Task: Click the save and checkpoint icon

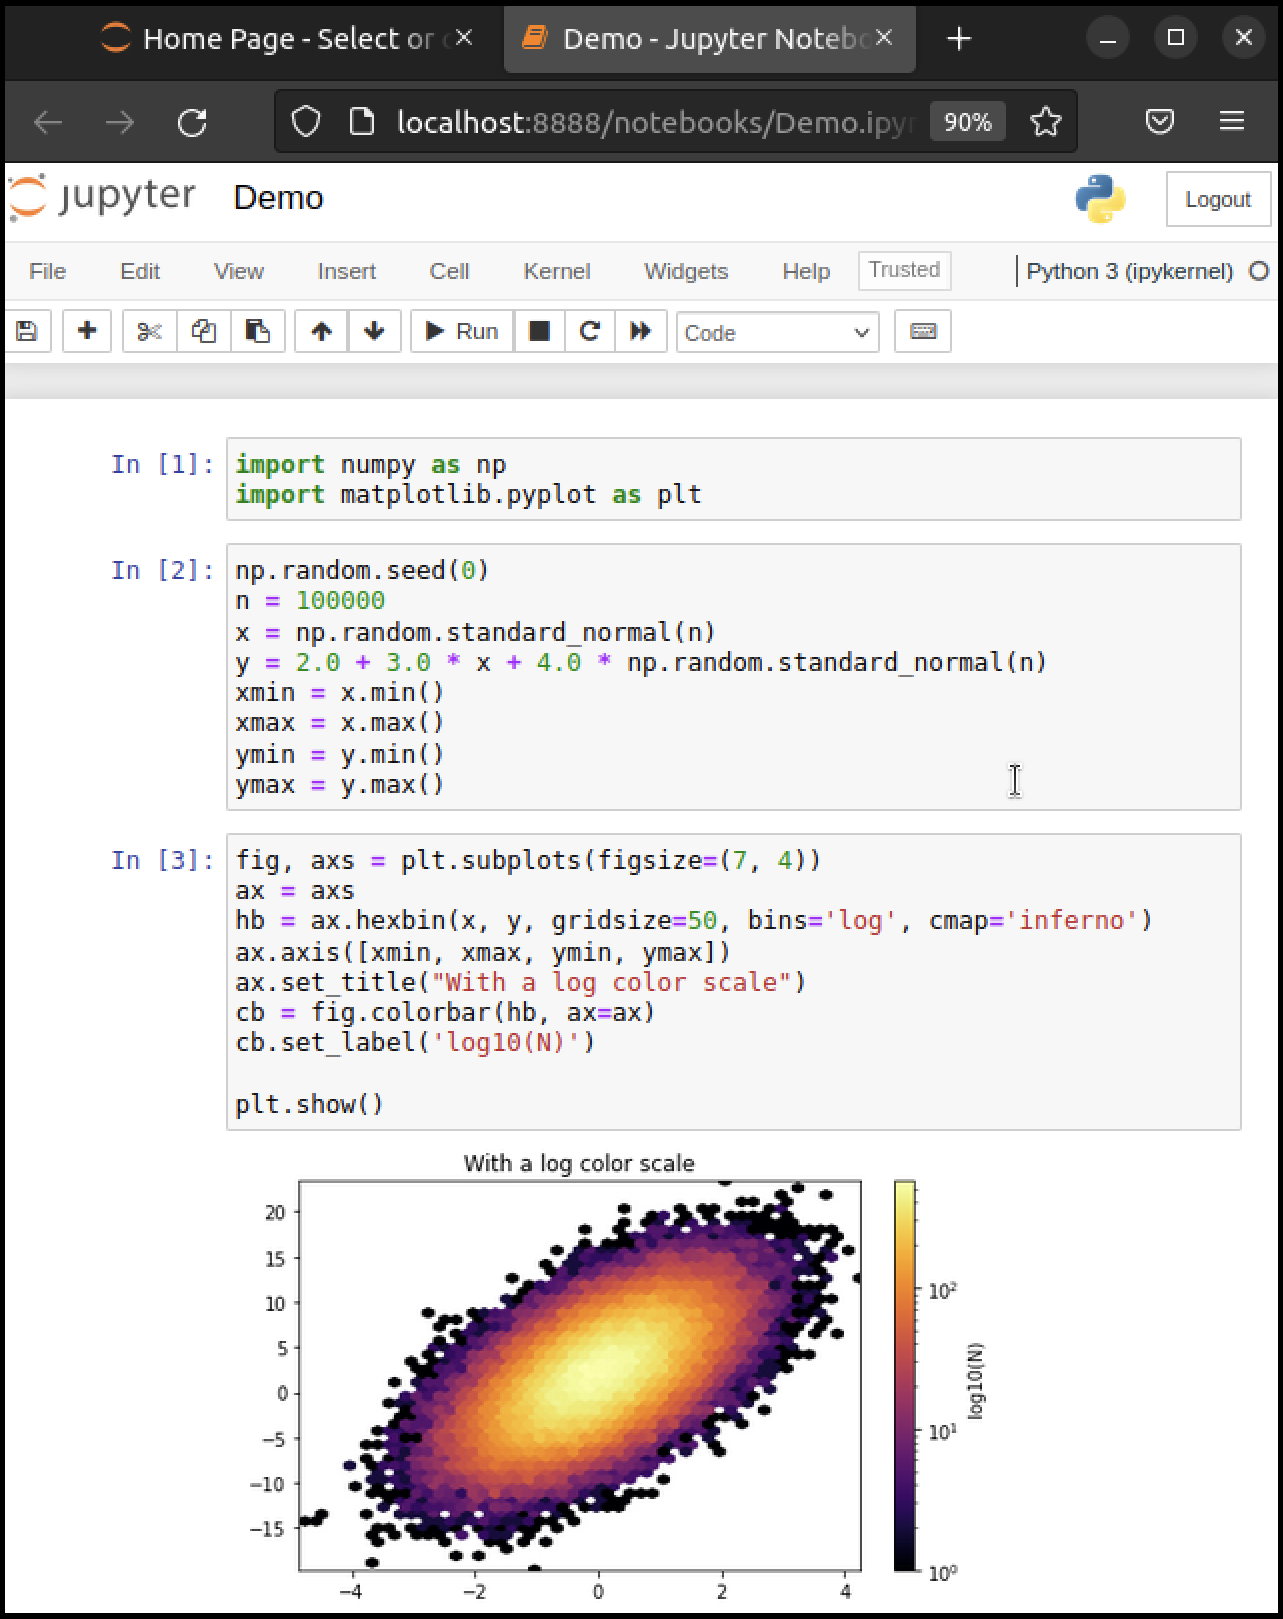Action: [27, 331]
